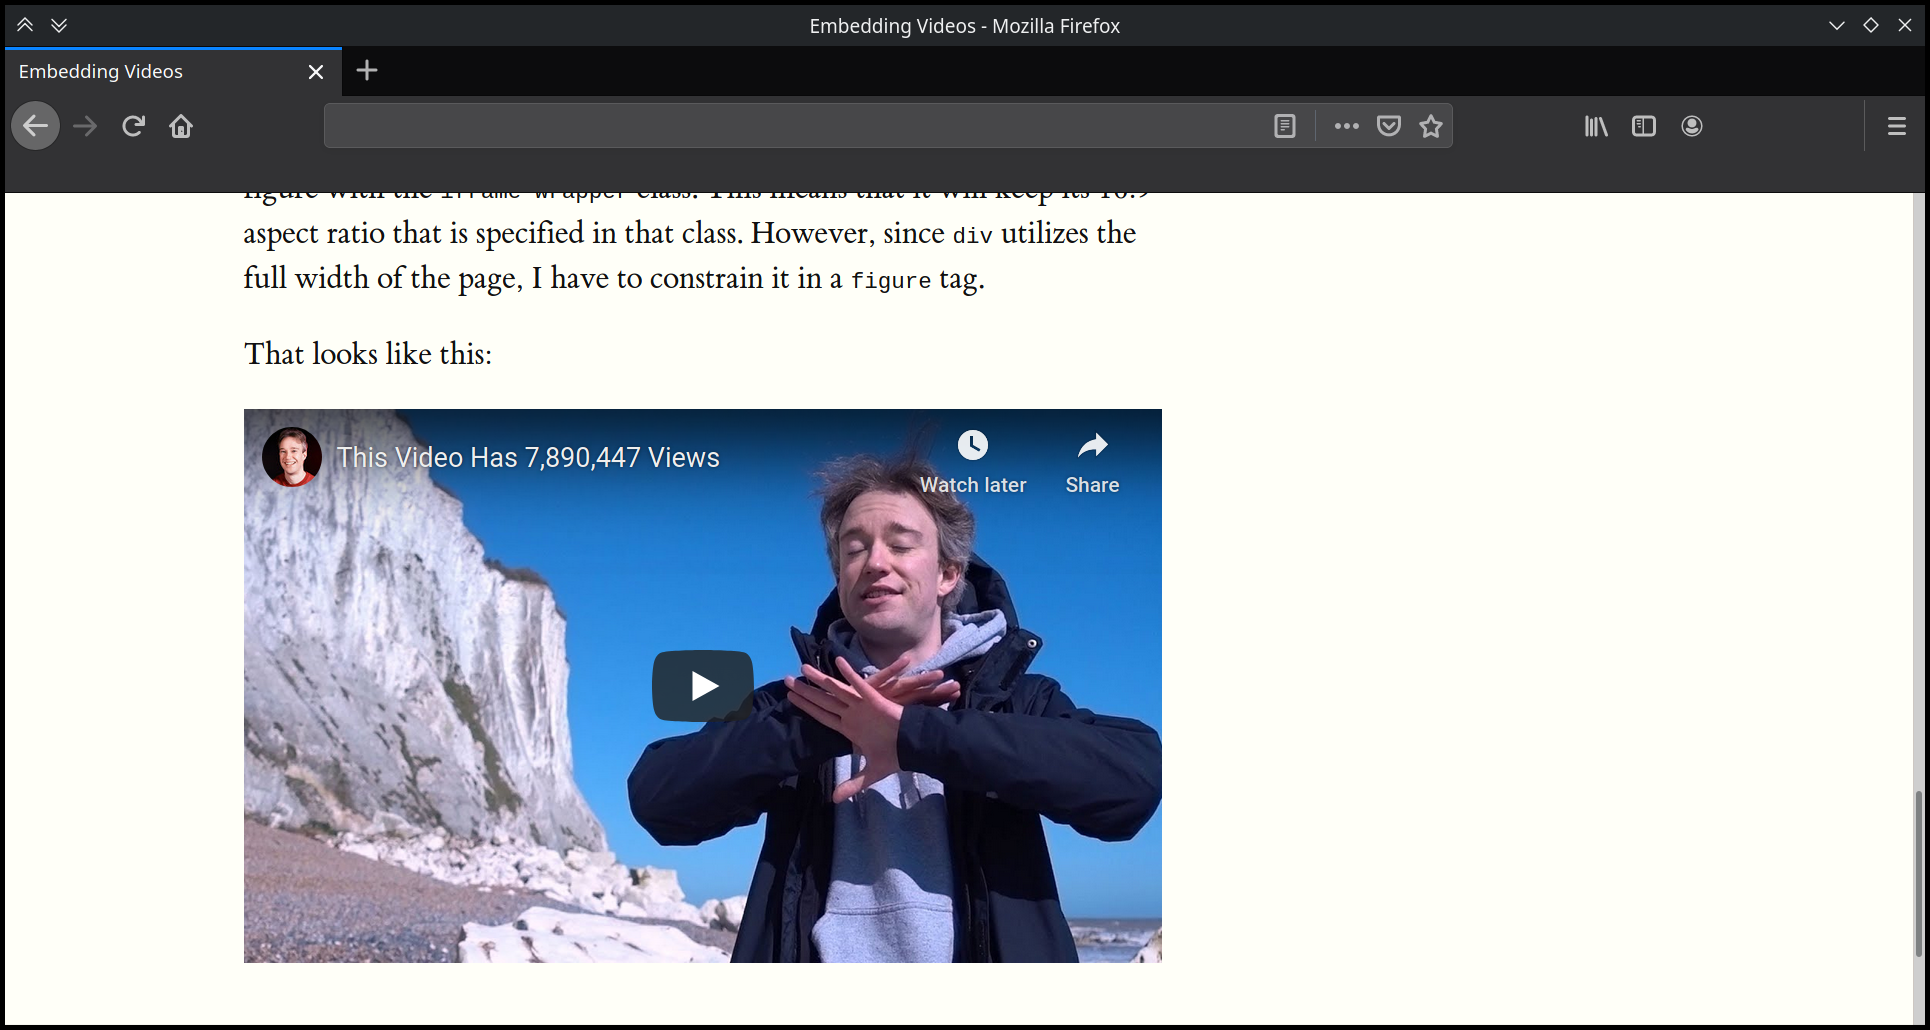Bookmark this page with star
Screen dimensions: 1930x1030
point(1431,126)
